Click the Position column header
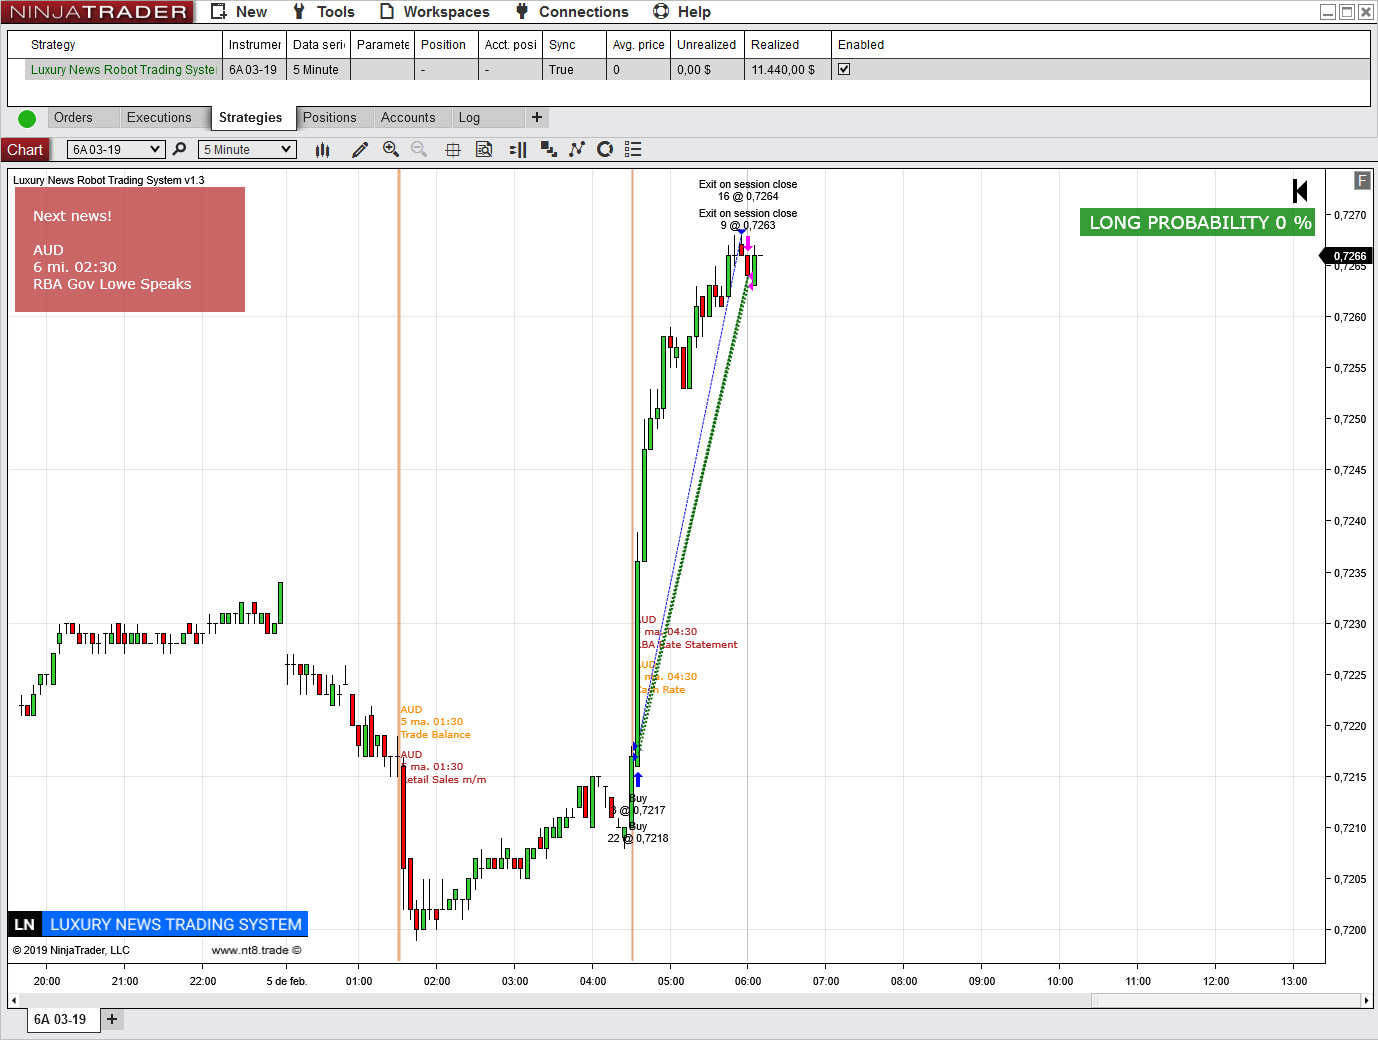 click(446, 45)
